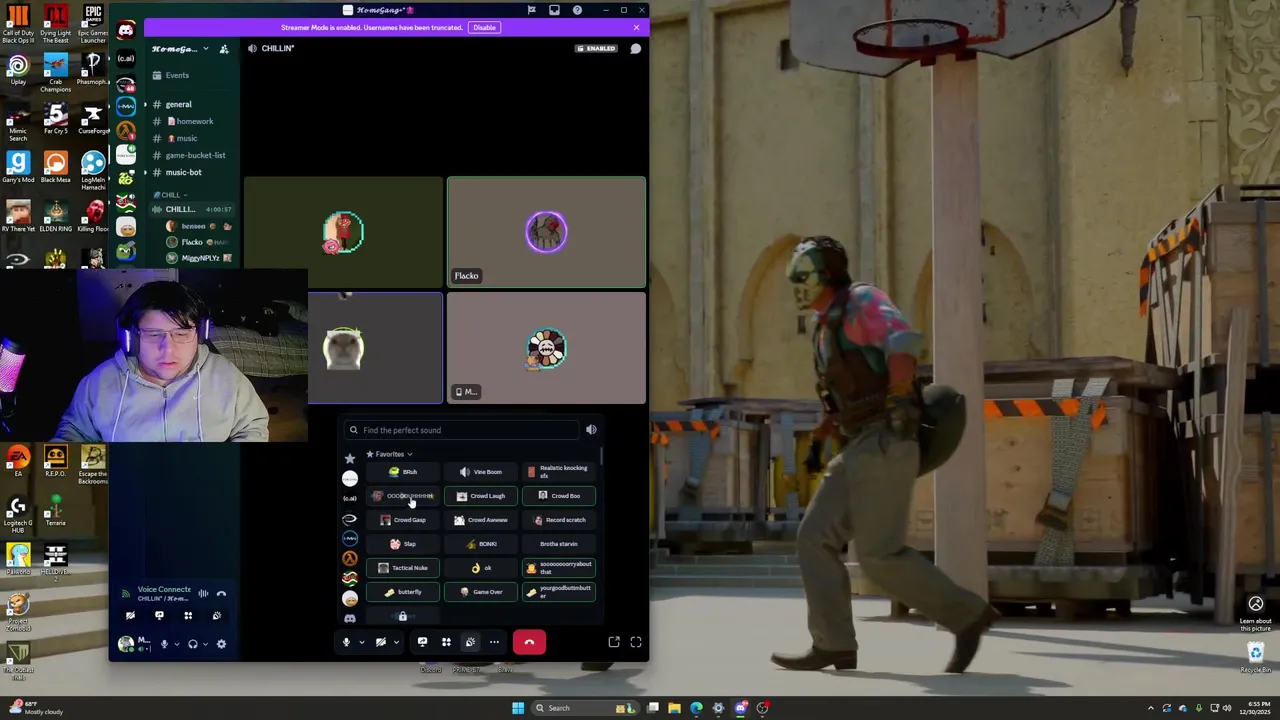Click Windows taskbar Search box

coord(583,708)
